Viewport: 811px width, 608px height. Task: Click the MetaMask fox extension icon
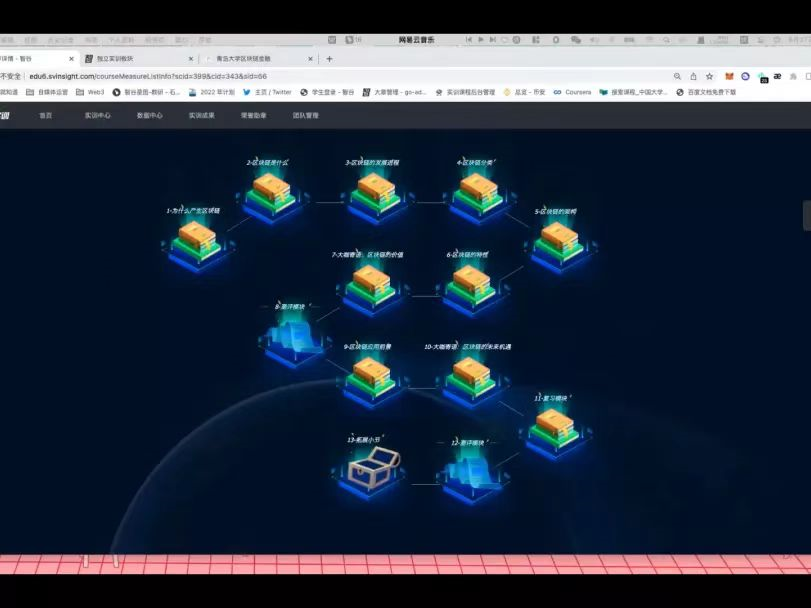728,76
